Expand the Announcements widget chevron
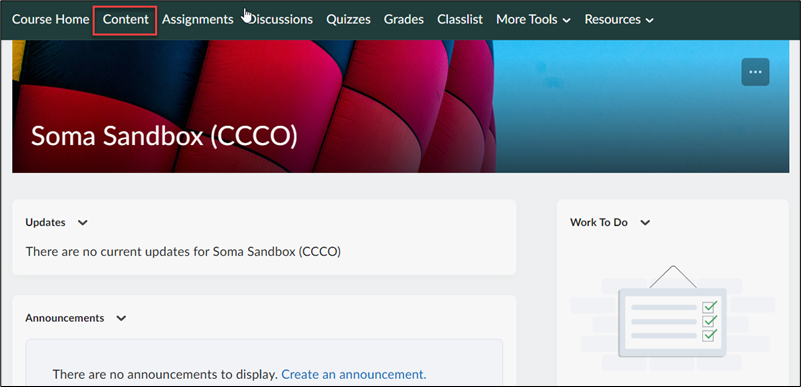The height and width of the screenshot is (387, 801). (121, 318)
